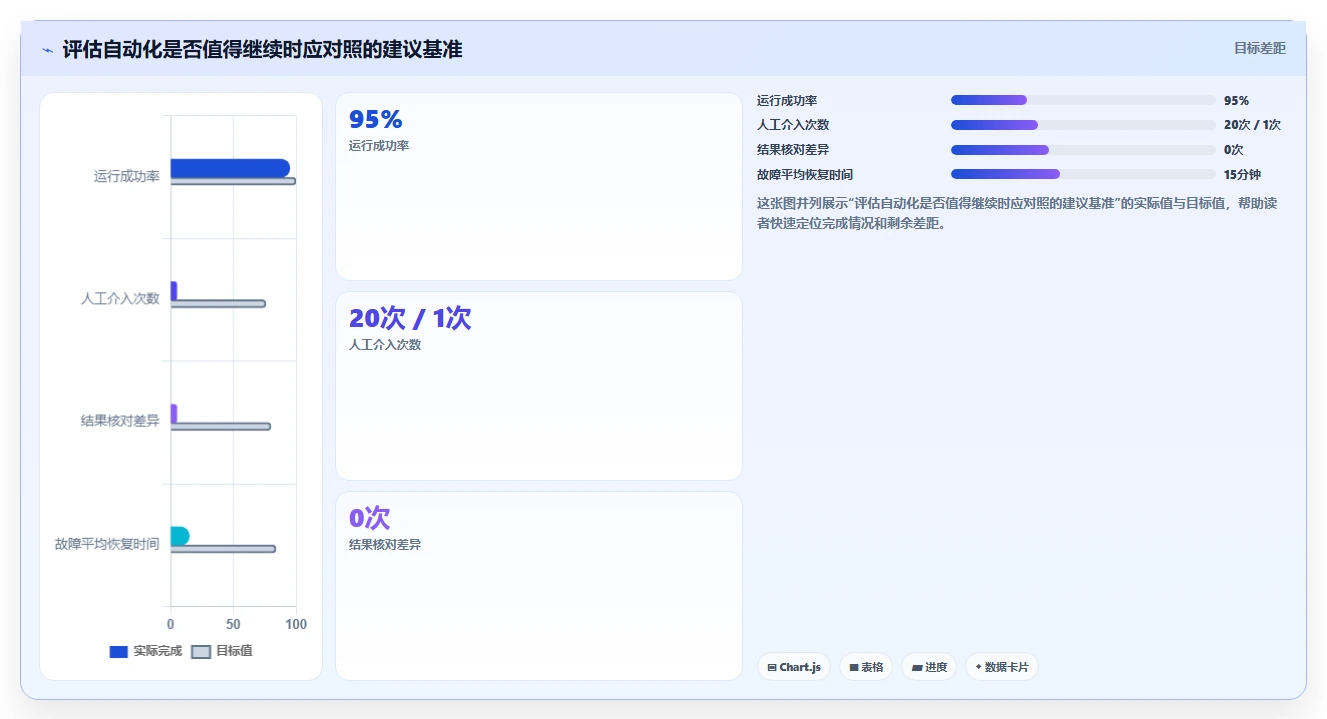Screen dimensions: 1327x719
Task: Click the blue 实际完成 legend swatch
Action: (119, 652)
